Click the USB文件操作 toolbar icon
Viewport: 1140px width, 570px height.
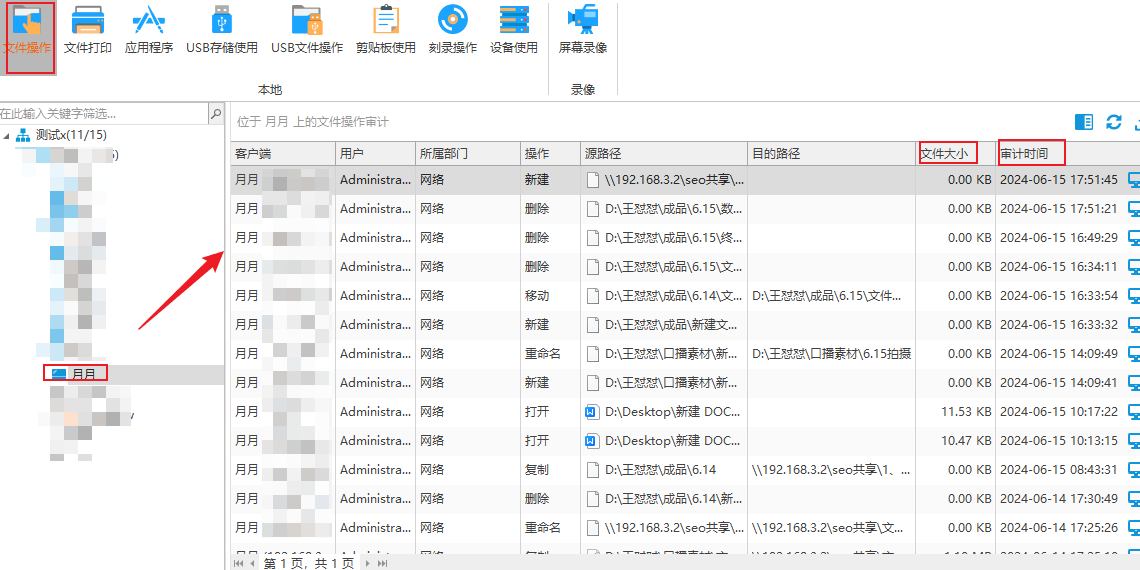(x=307, y=29)
